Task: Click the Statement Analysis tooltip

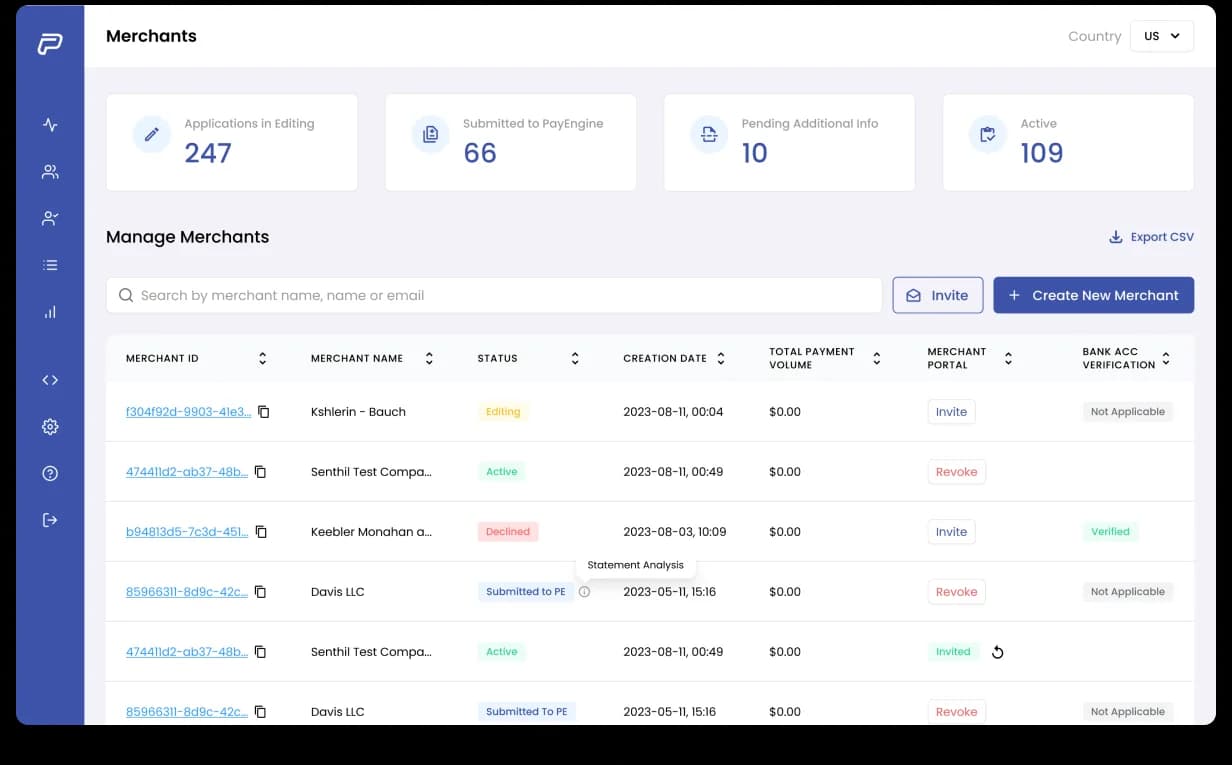Action: [x=636, y=565]
